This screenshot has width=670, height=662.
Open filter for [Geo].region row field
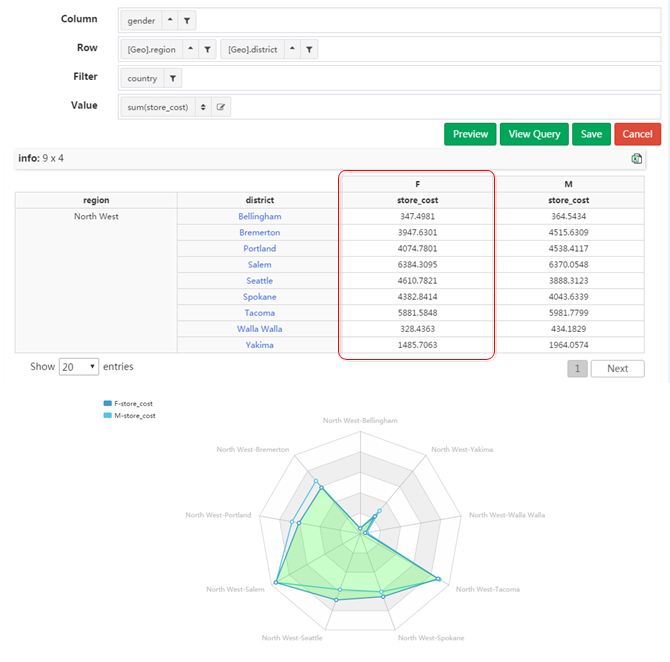(x=206, y=48)
